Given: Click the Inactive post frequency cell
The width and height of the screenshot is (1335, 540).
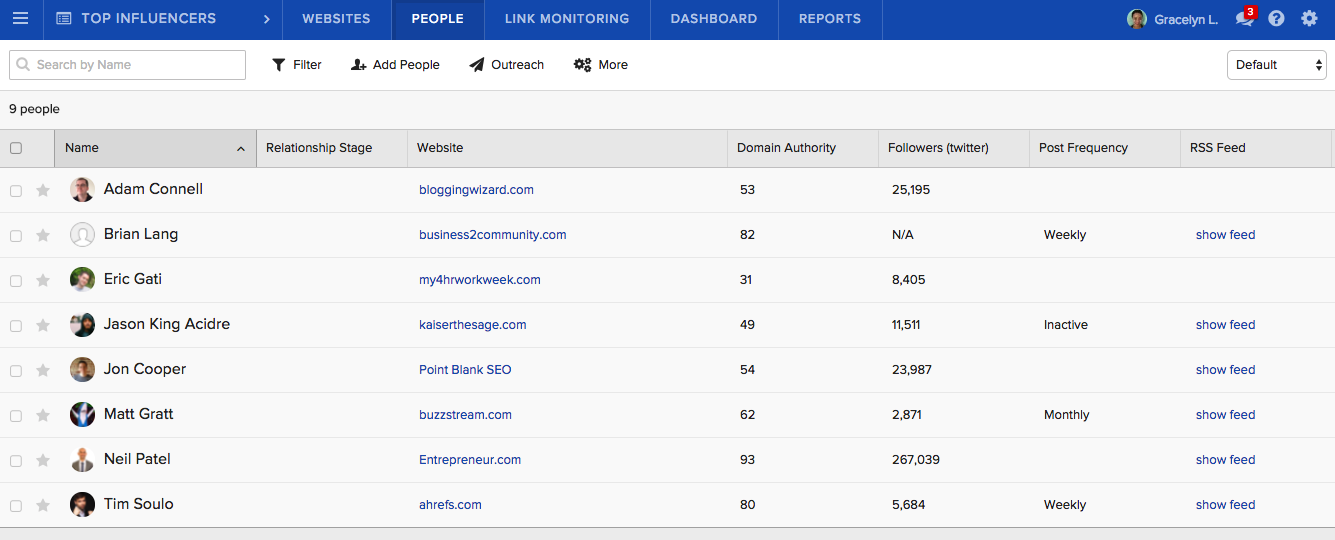Looking at the screenshot, I should point(1066,325).
